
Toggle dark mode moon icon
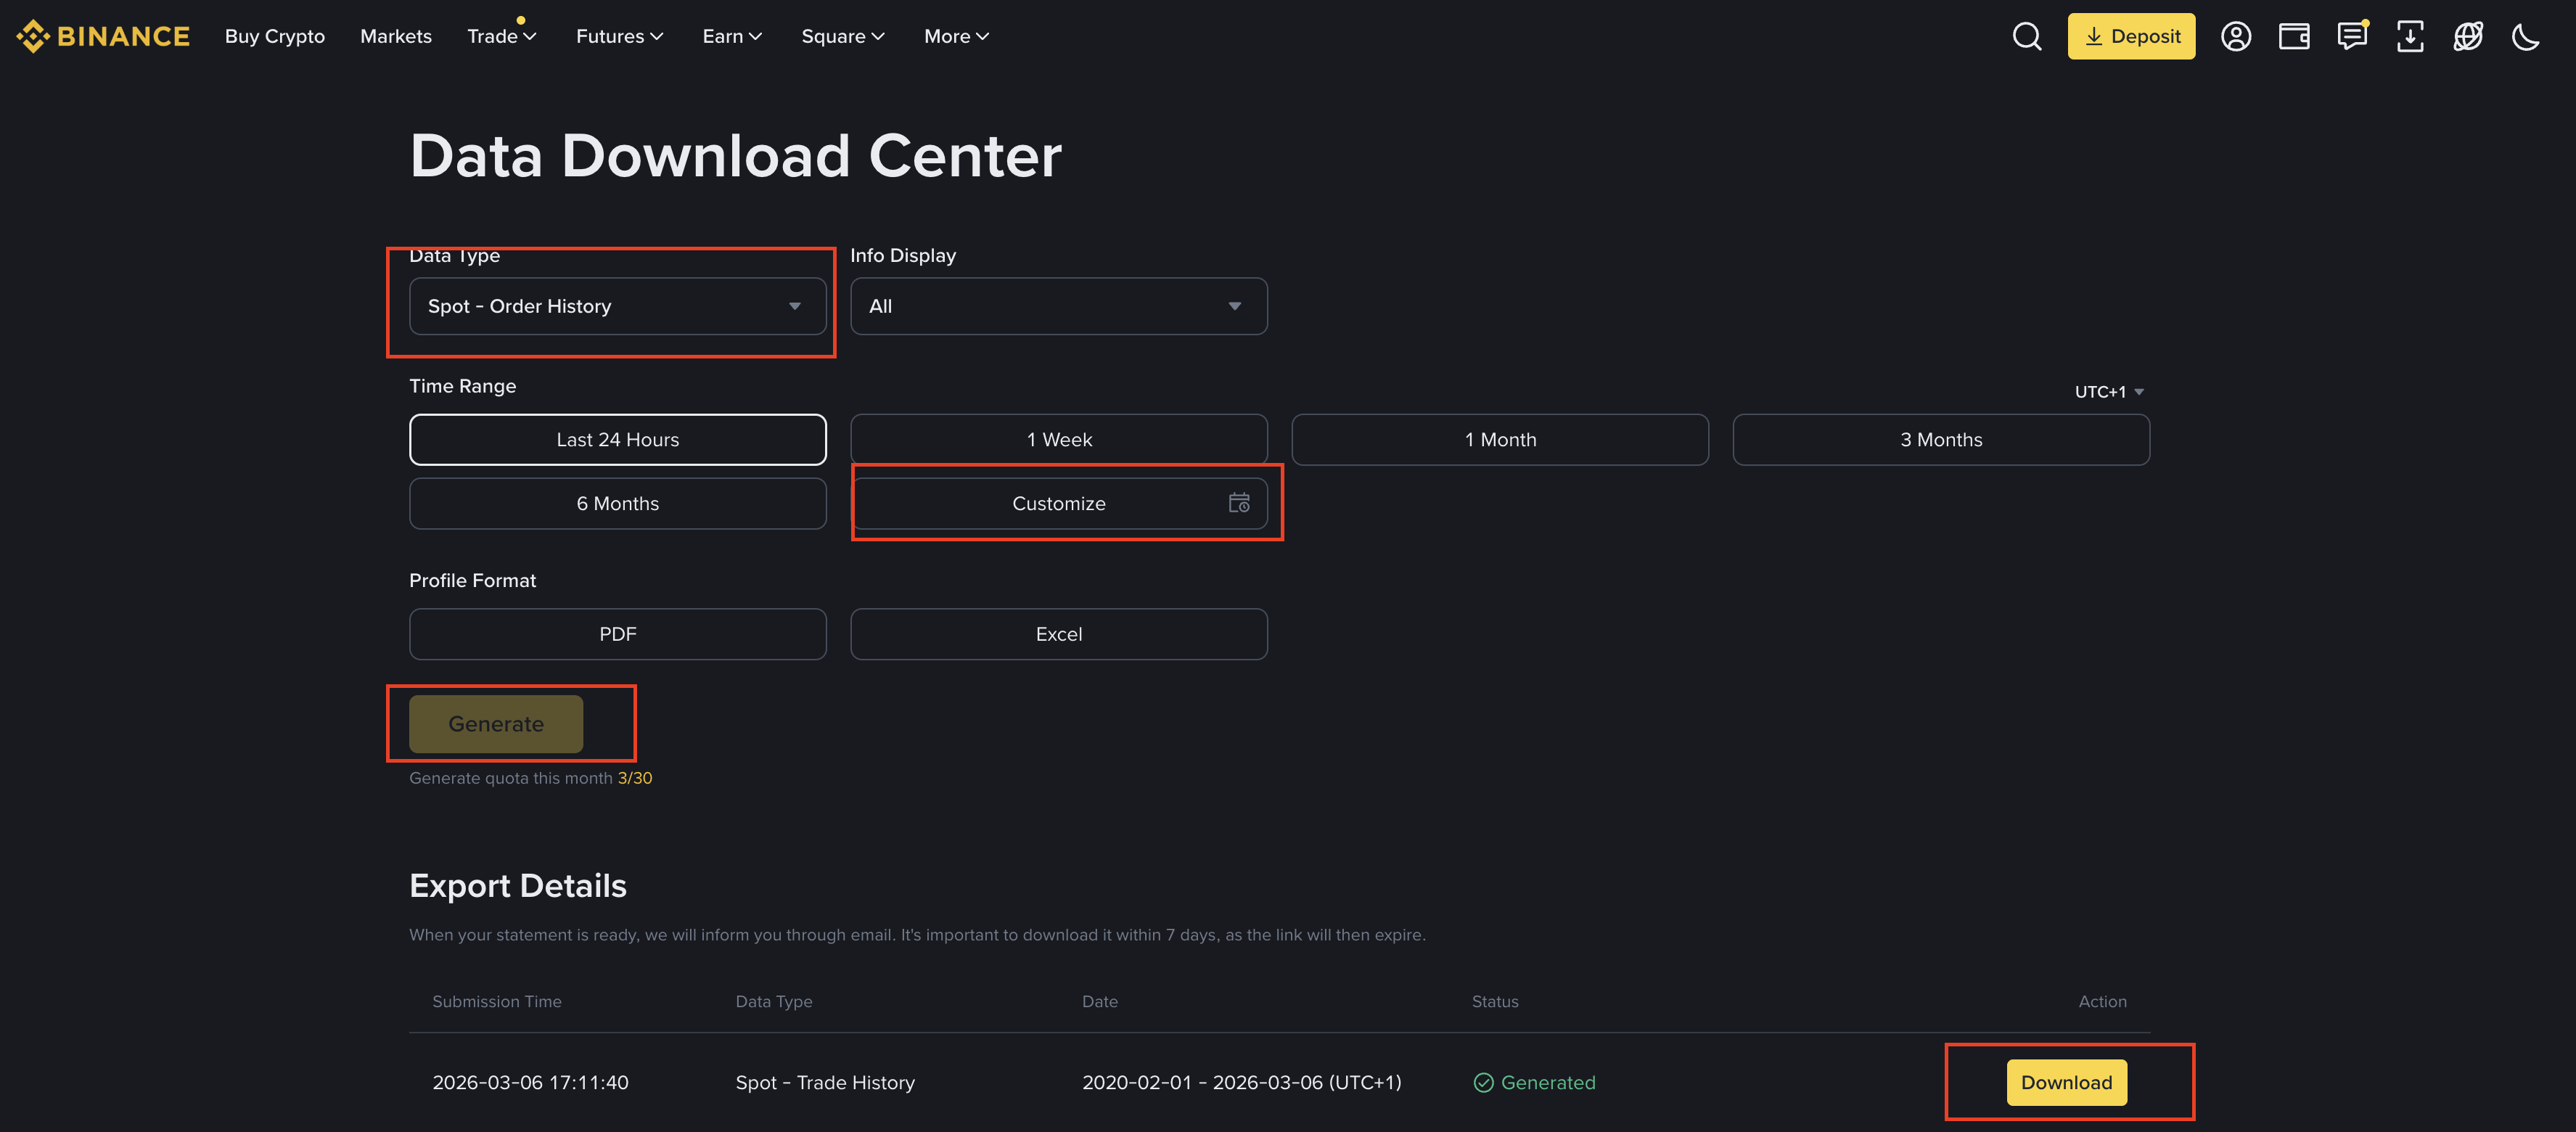pos(2525,37)
